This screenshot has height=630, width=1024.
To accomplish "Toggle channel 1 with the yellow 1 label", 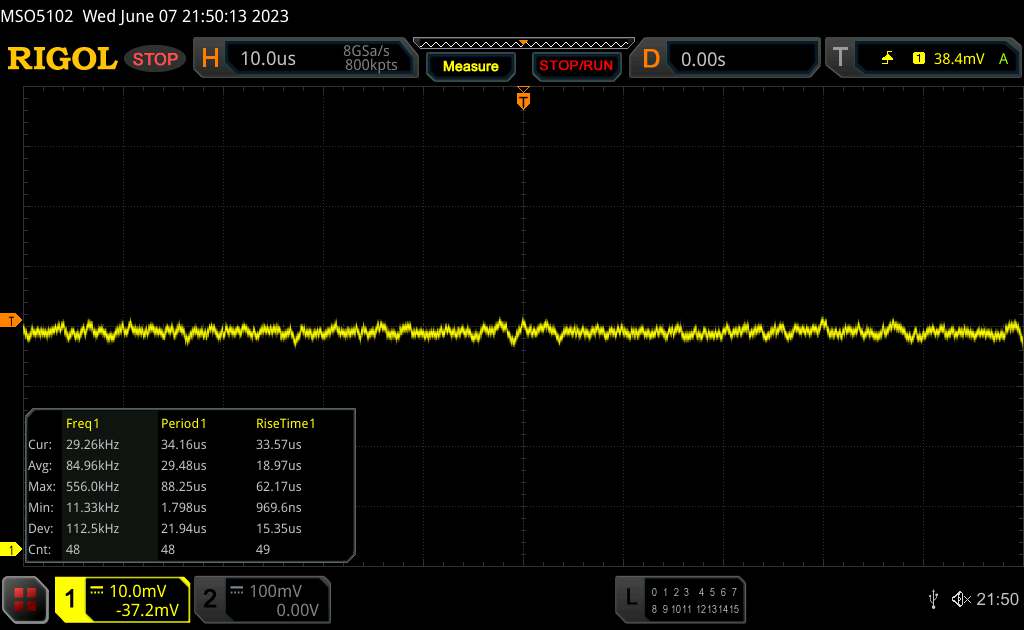I will click(71, 599).
